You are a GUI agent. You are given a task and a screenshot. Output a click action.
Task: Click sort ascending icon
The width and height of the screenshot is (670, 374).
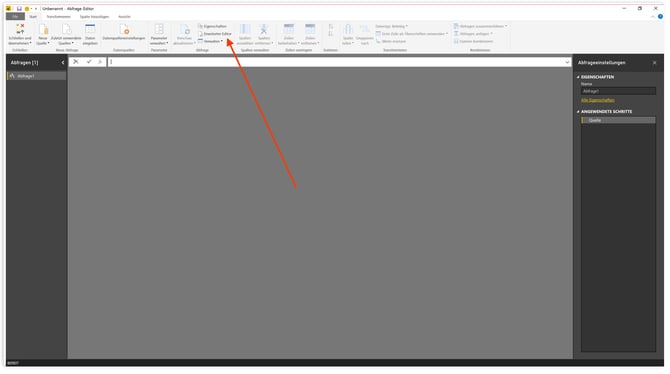(331, 27)
